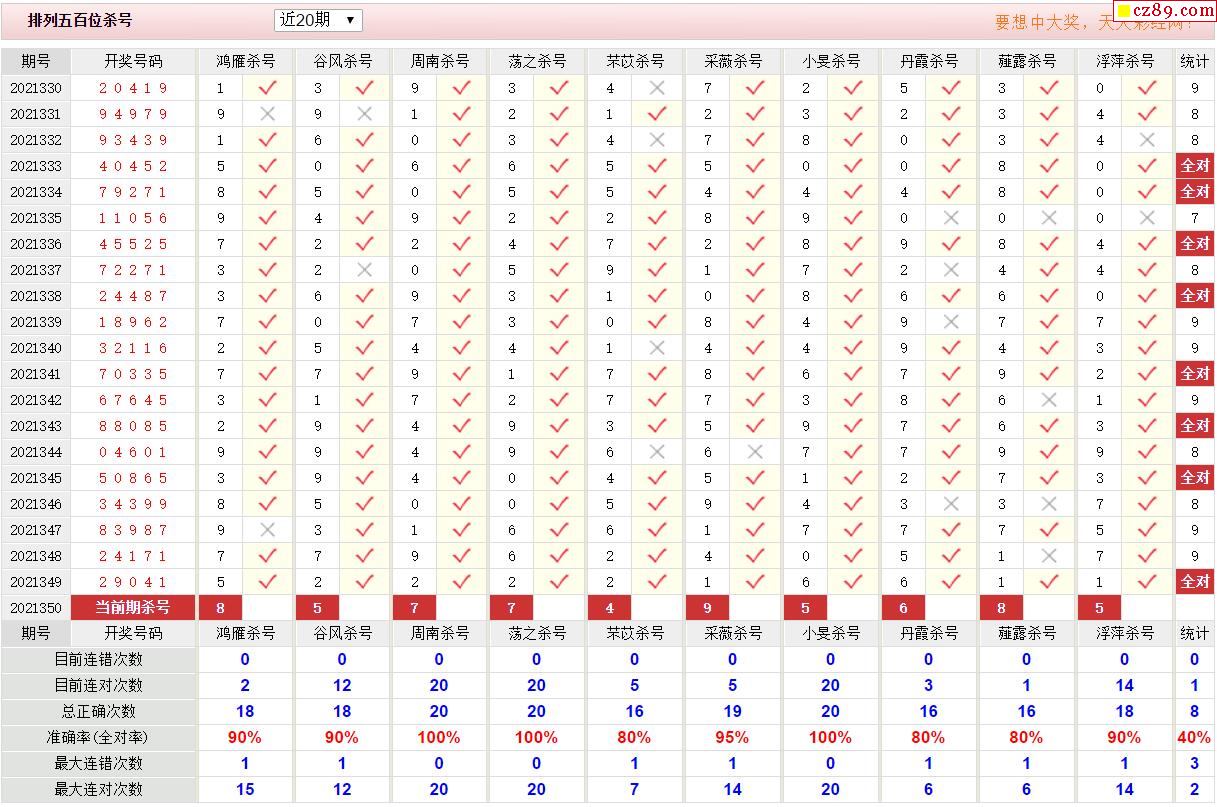1217x807 pixels.
Task: Click the X mark for 薤露杀号 in row 2021342
Action: click(x=1049, y=400)
